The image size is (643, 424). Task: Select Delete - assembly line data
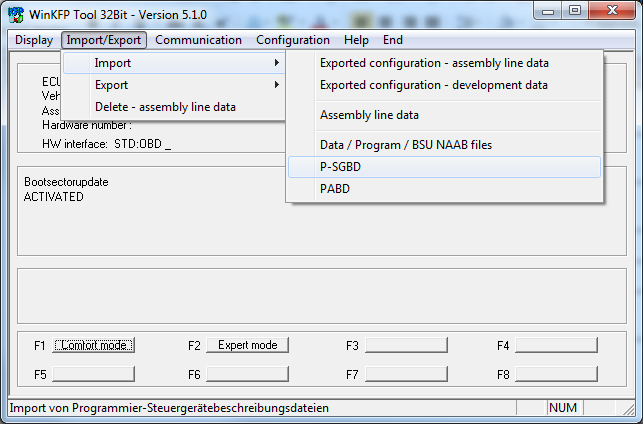click(x=165, y=107)
